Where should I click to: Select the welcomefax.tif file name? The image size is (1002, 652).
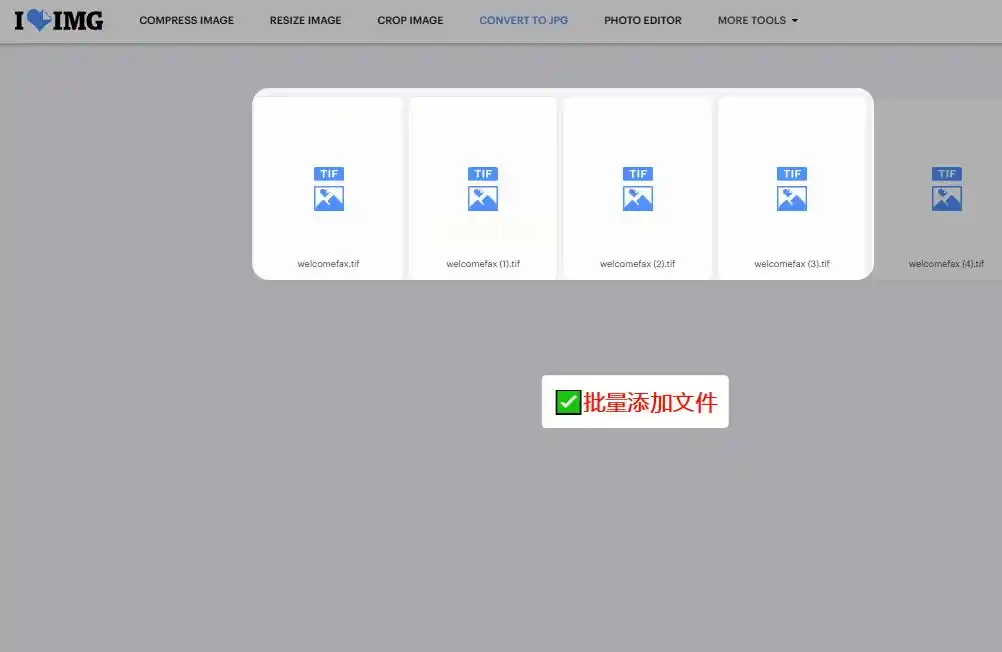click(328, 263)
